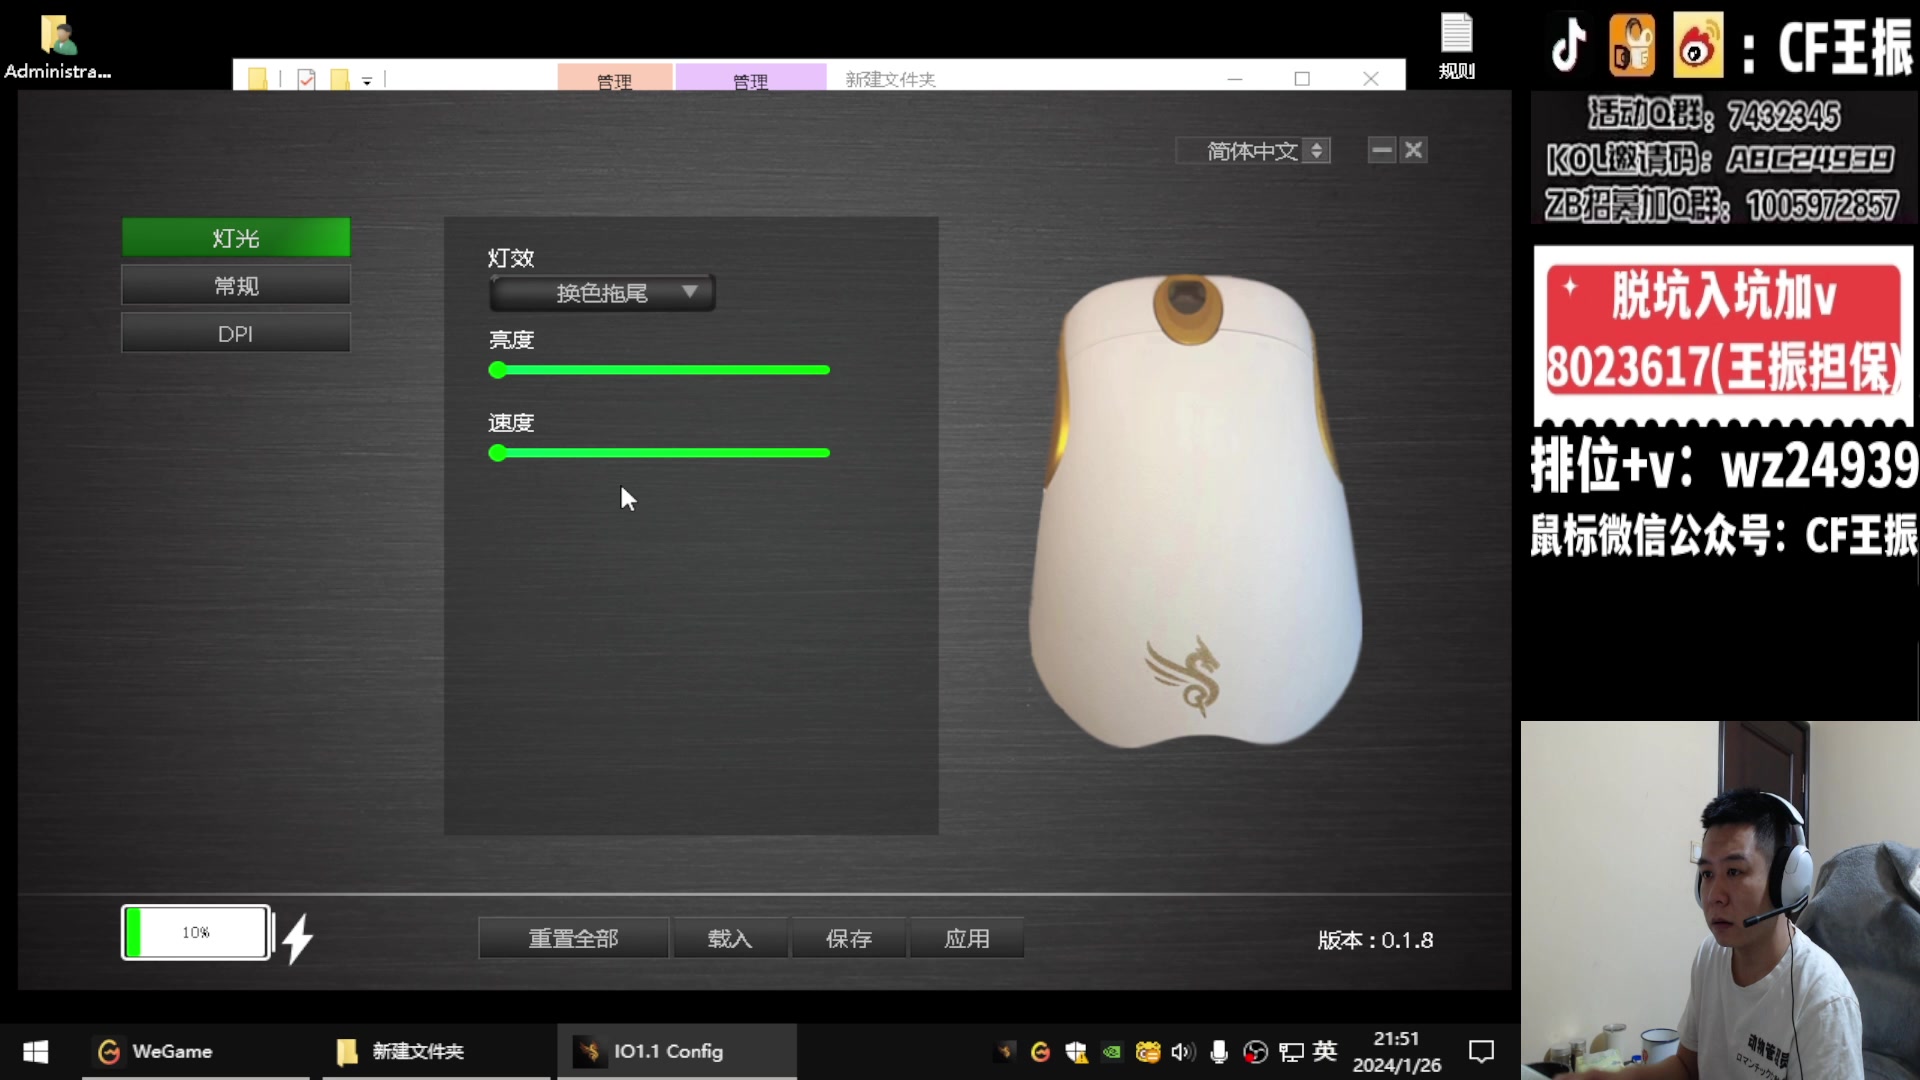Viewport: 1920px width, 1080px height.
Task: Click the battery level indicator
Action: (196, 933)
